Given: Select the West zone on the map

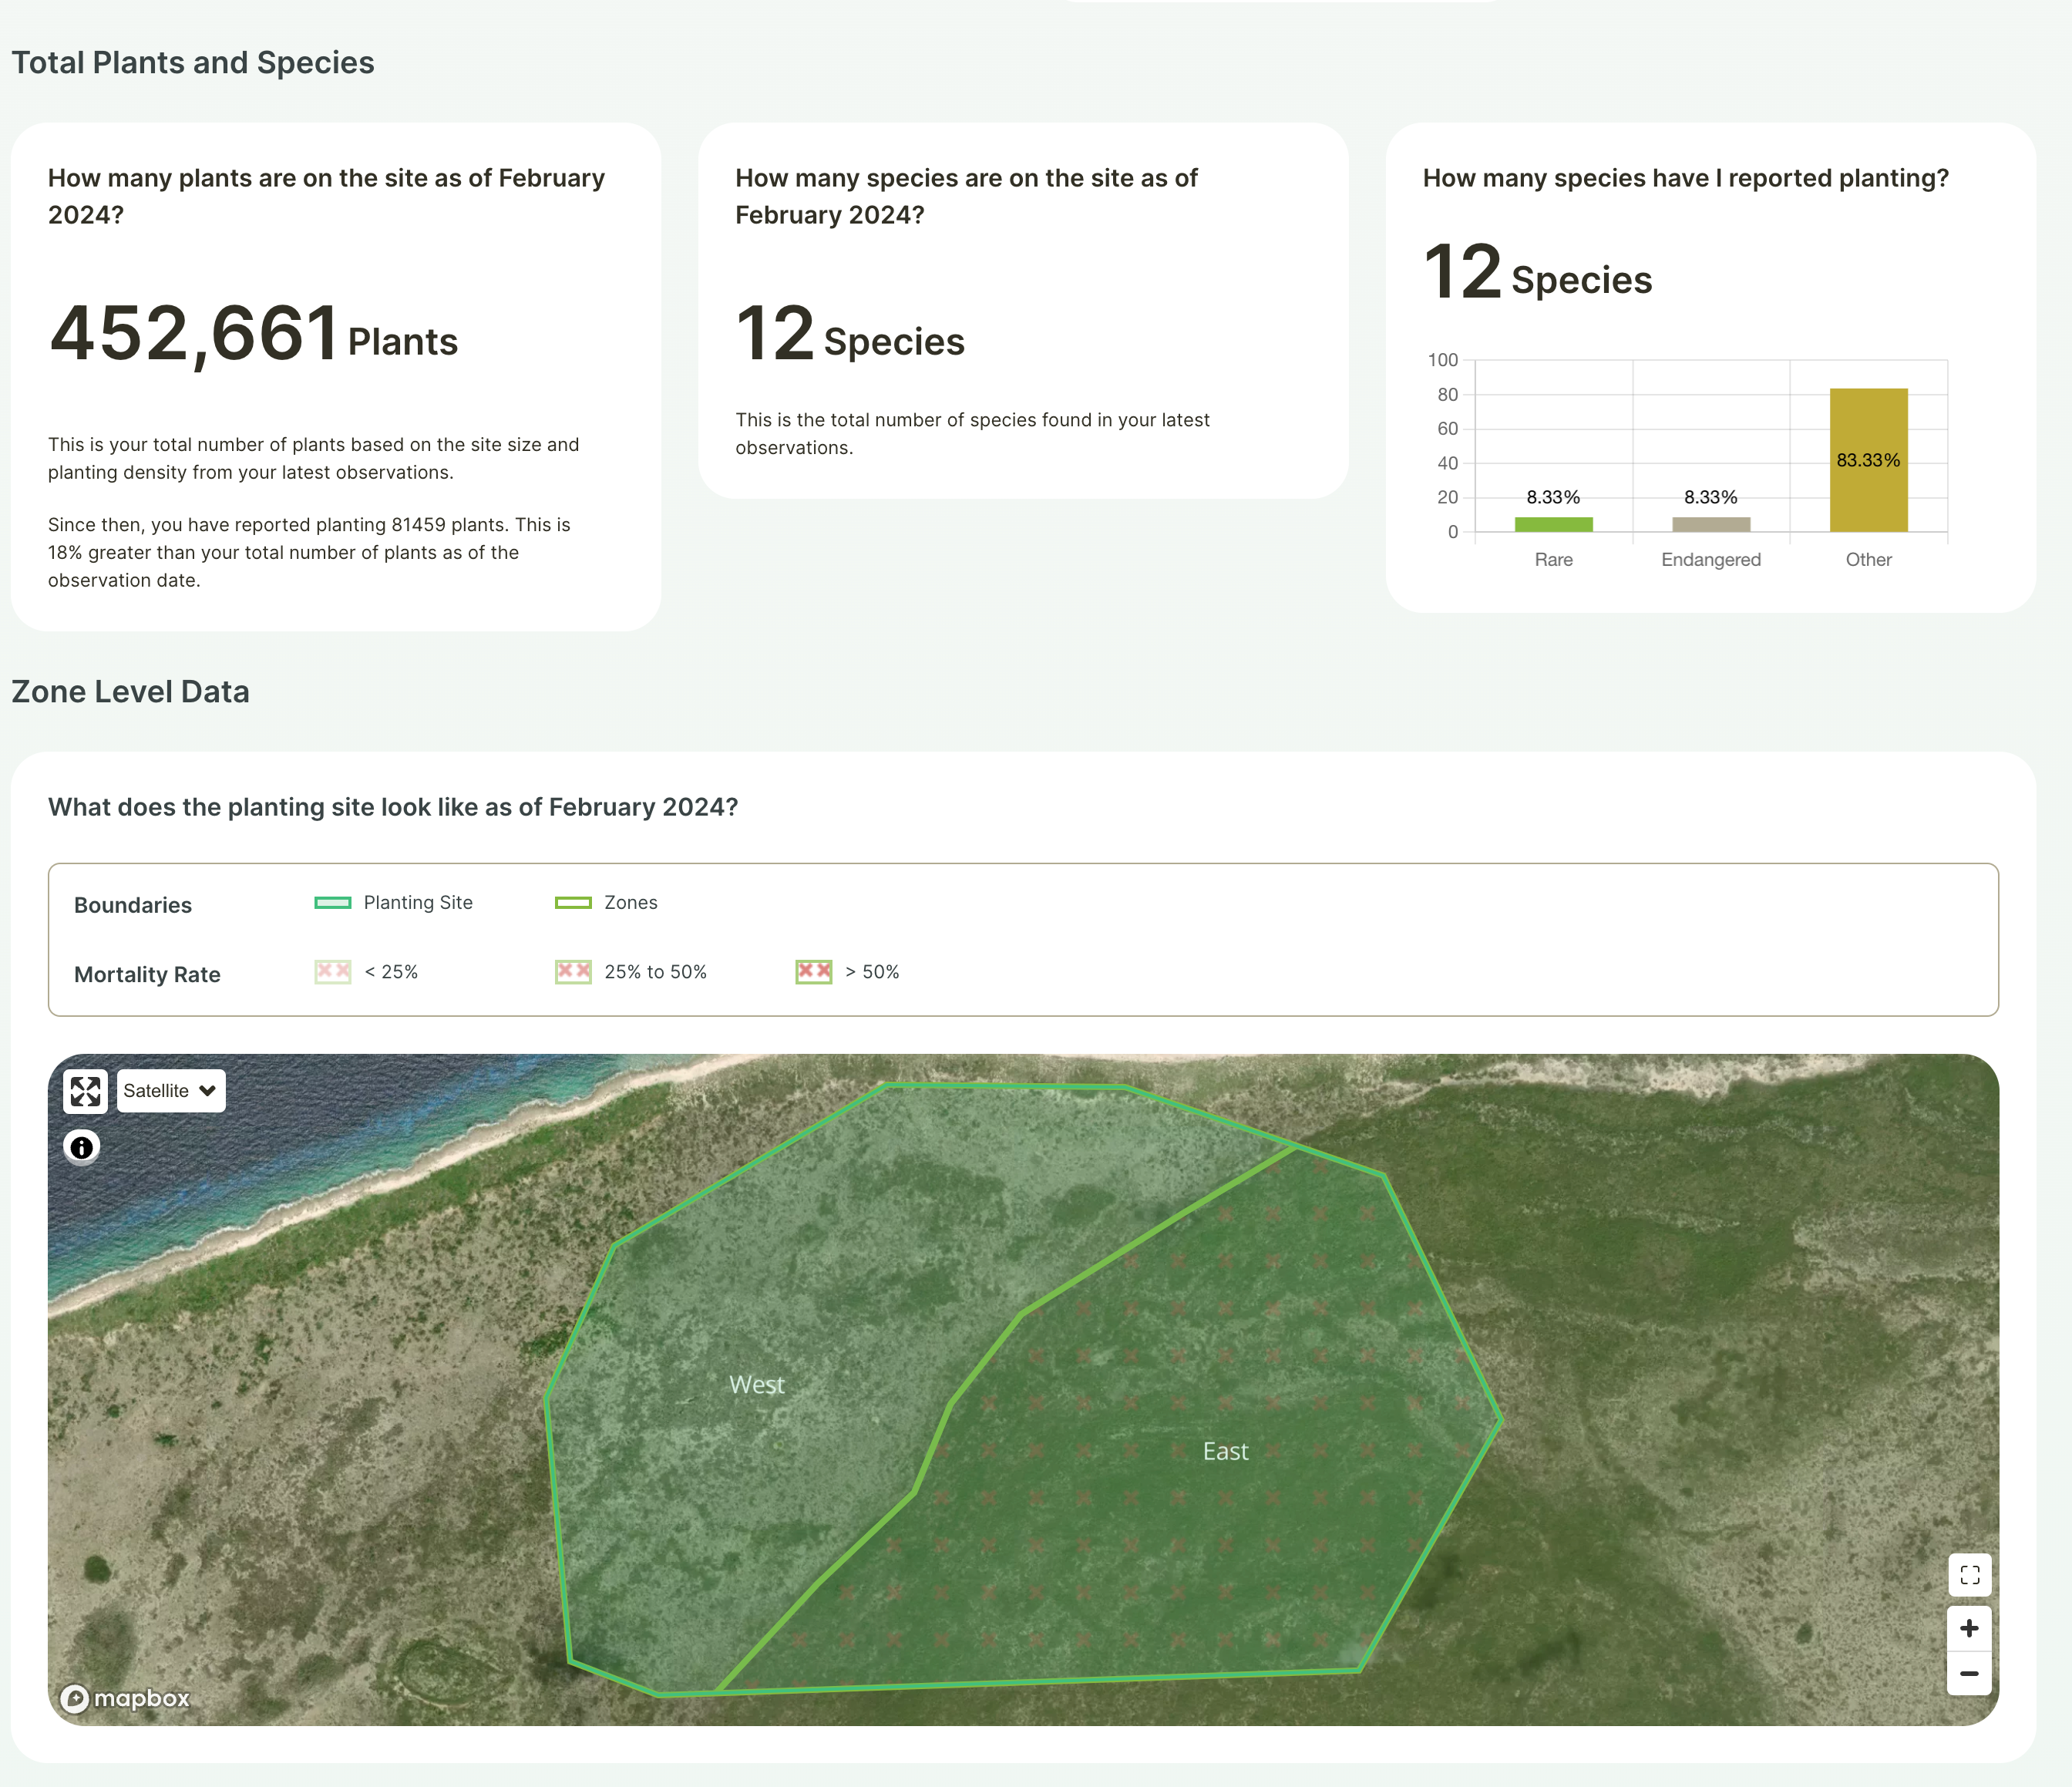Looking at the screenshot, I should (756, 1384).
